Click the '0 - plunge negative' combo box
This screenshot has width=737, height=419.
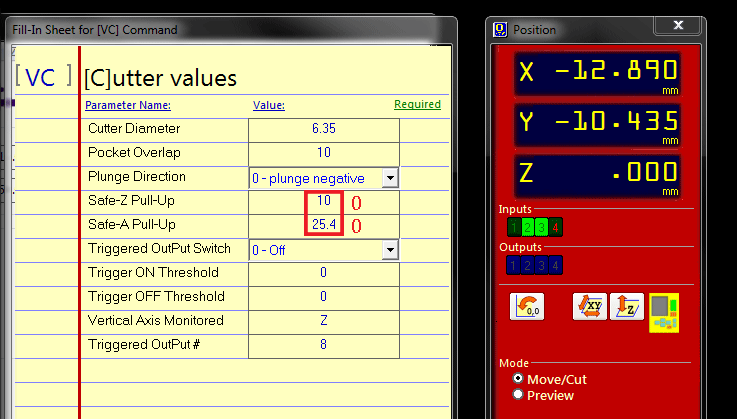point(324,178)
